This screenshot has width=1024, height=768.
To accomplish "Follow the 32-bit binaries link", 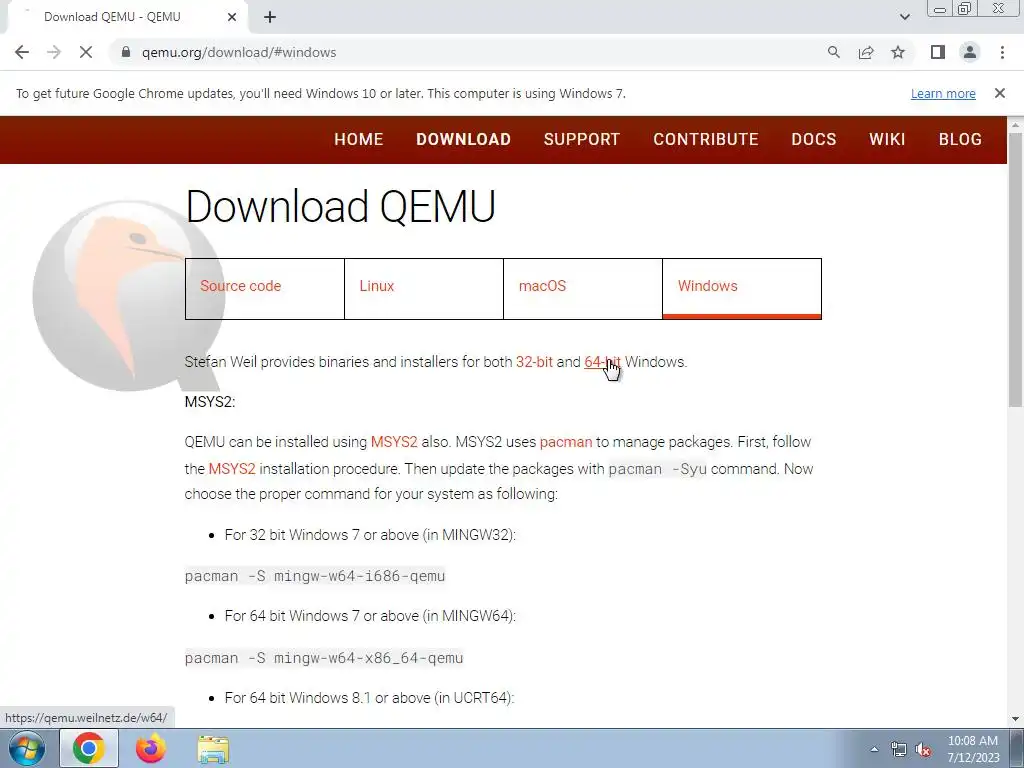I will (534, 362).
